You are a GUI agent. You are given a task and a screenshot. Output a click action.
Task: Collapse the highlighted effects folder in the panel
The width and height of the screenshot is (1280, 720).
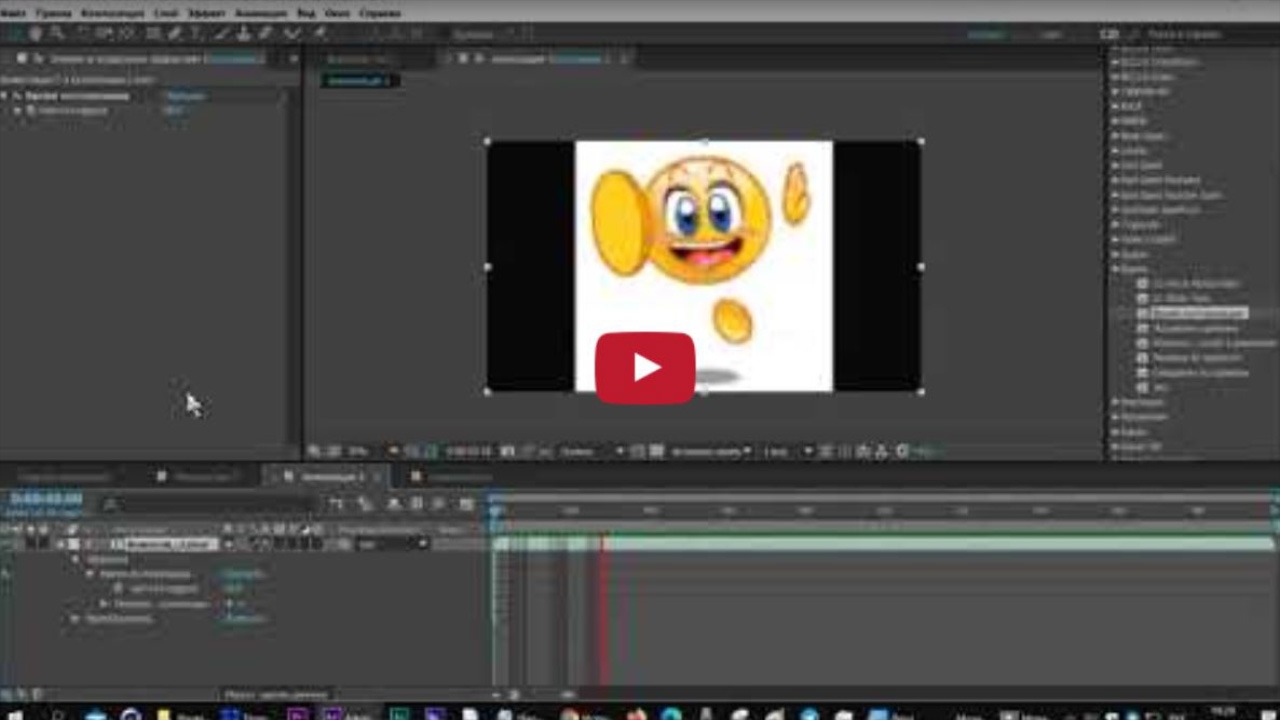point(1114,268)
